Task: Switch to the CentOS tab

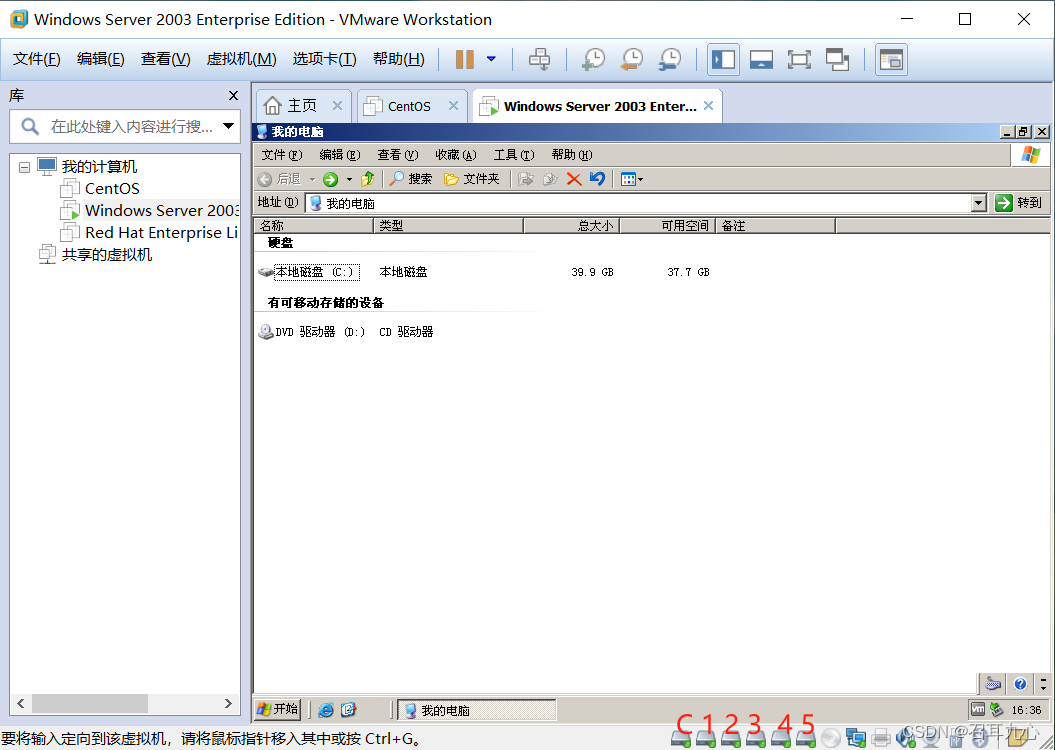Action: tap(409, 106)
